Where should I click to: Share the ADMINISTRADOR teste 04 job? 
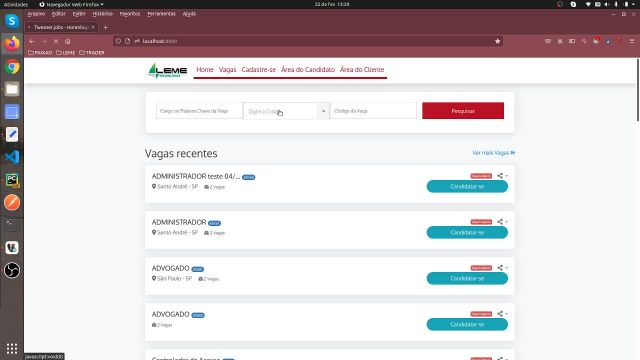pyautogui.click(x=502, y=176)
